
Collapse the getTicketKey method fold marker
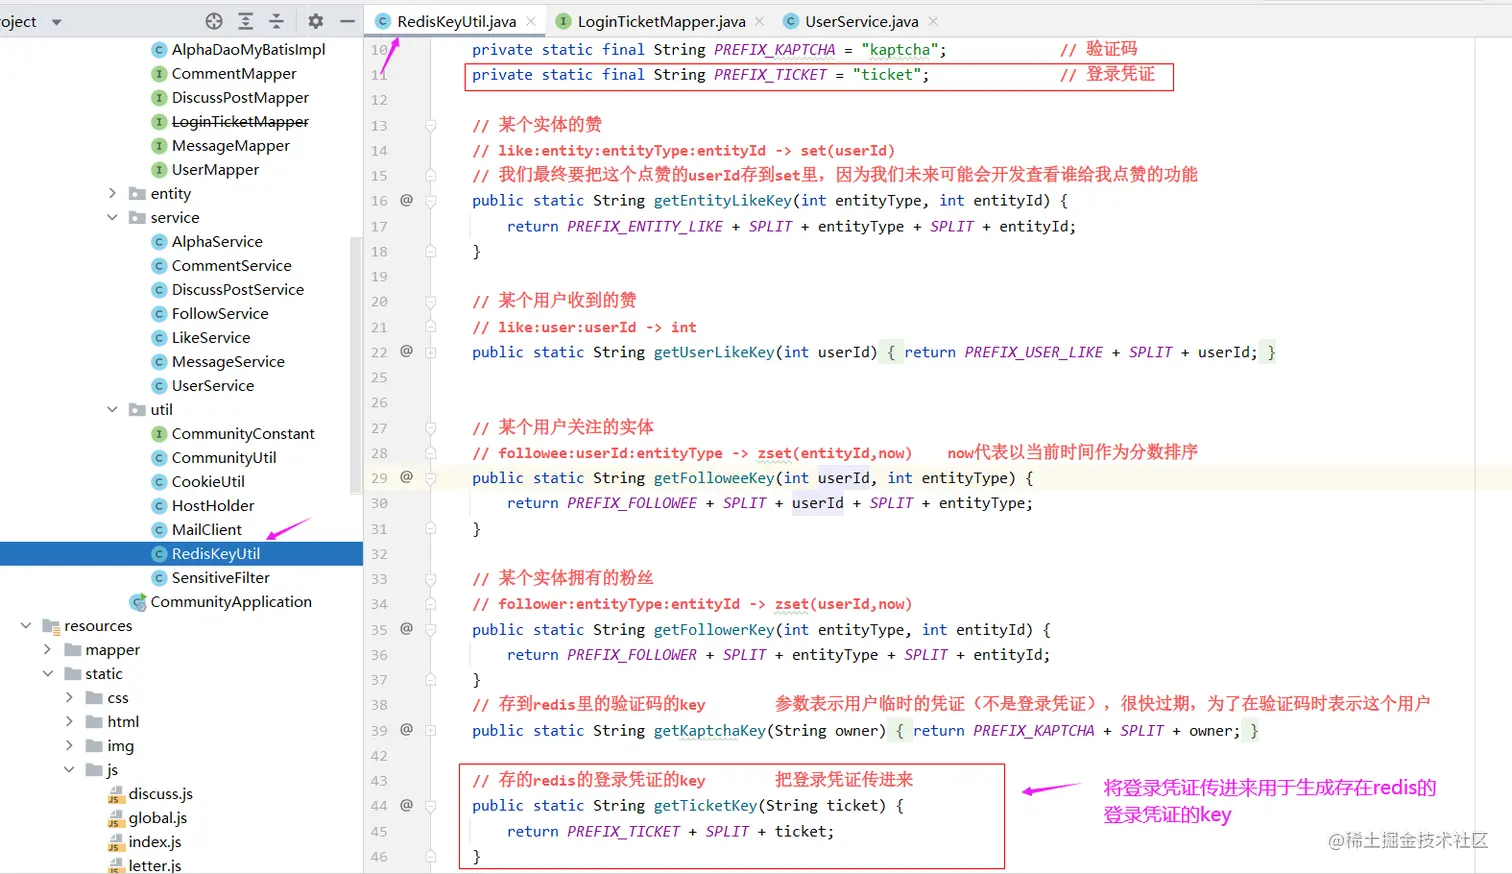coord(430,805)
